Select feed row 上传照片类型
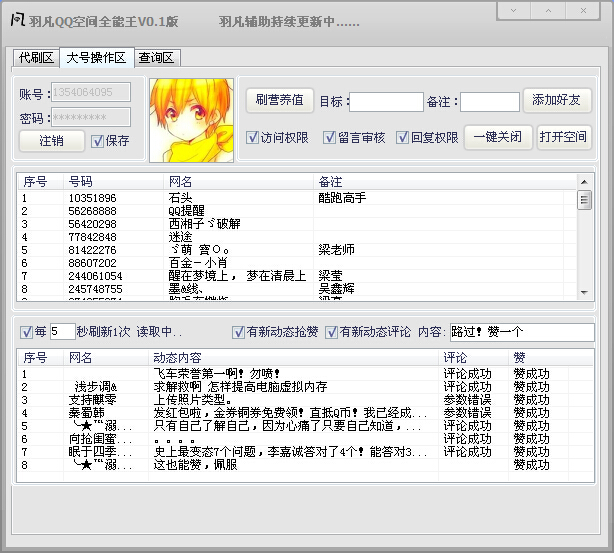This screenshot has width=614, height=553. [x=305, y=400]
